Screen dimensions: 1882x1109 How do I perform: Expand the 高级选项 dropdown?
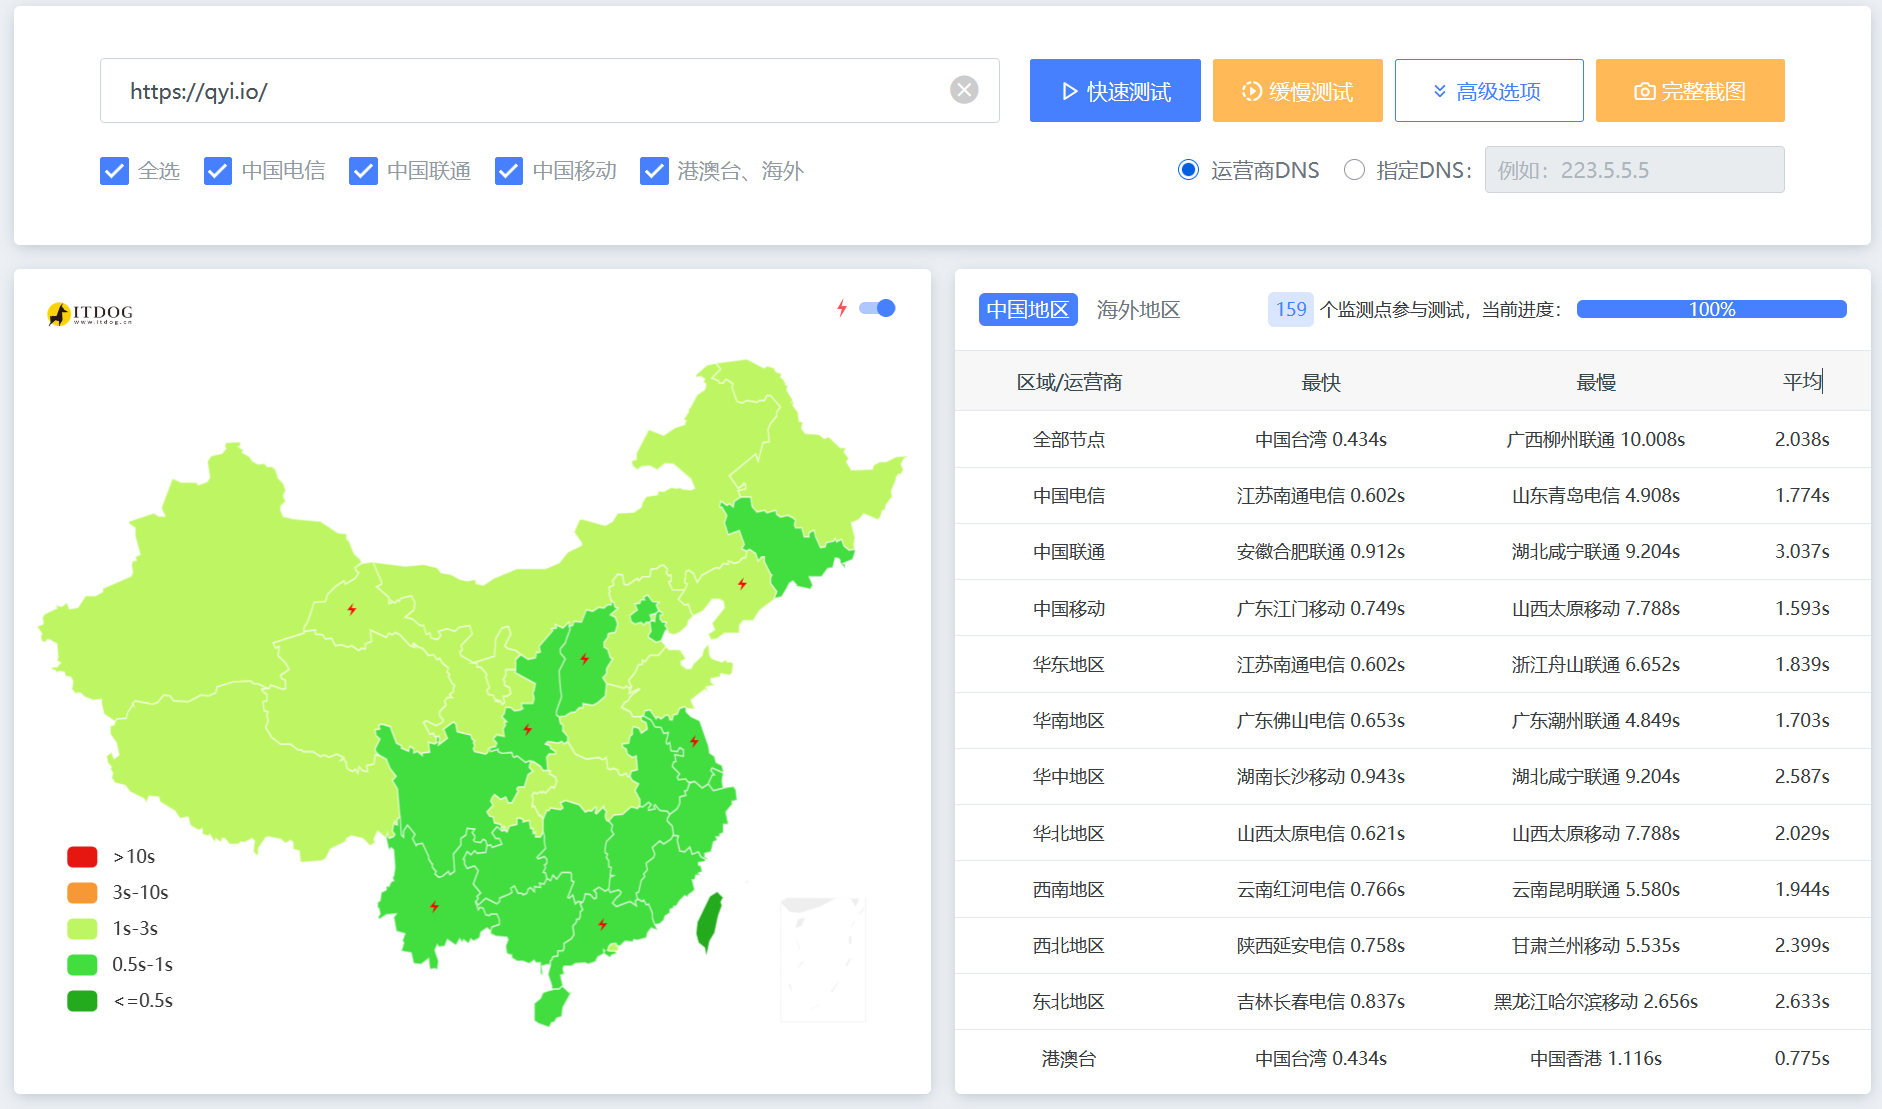point(1488,91)
